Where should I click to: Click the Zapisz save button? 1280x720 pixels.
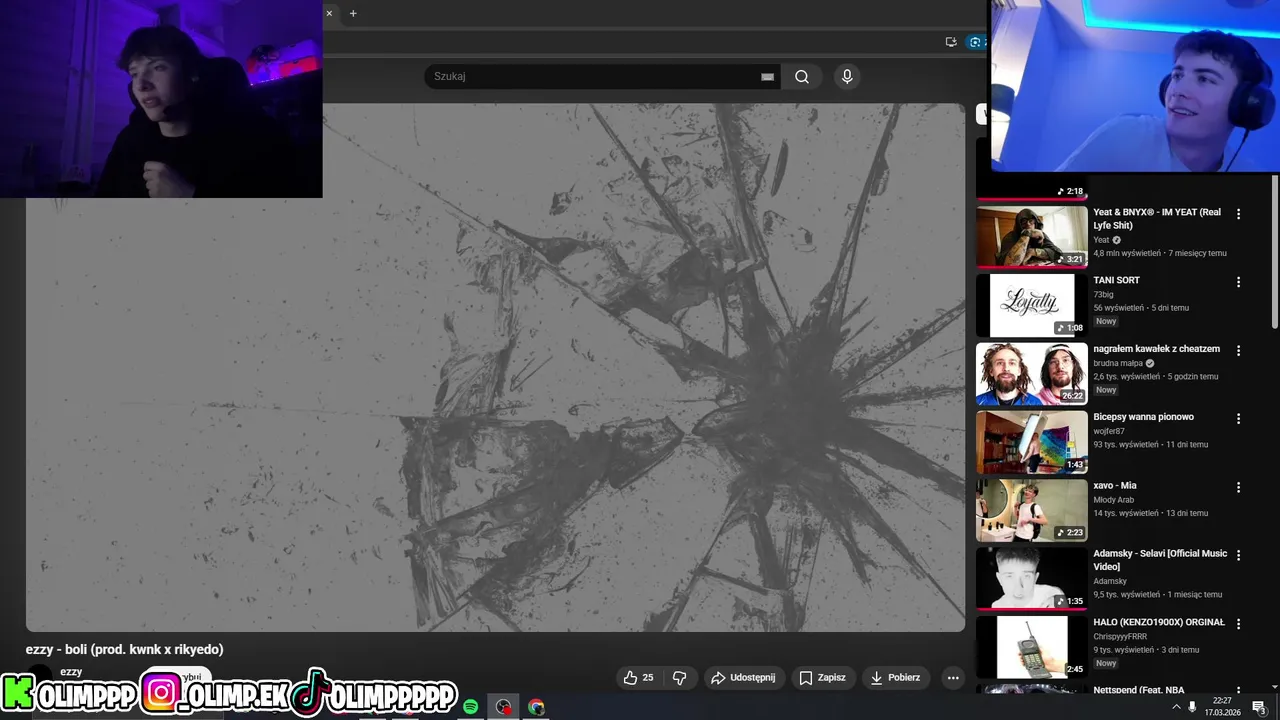point(822,678)
